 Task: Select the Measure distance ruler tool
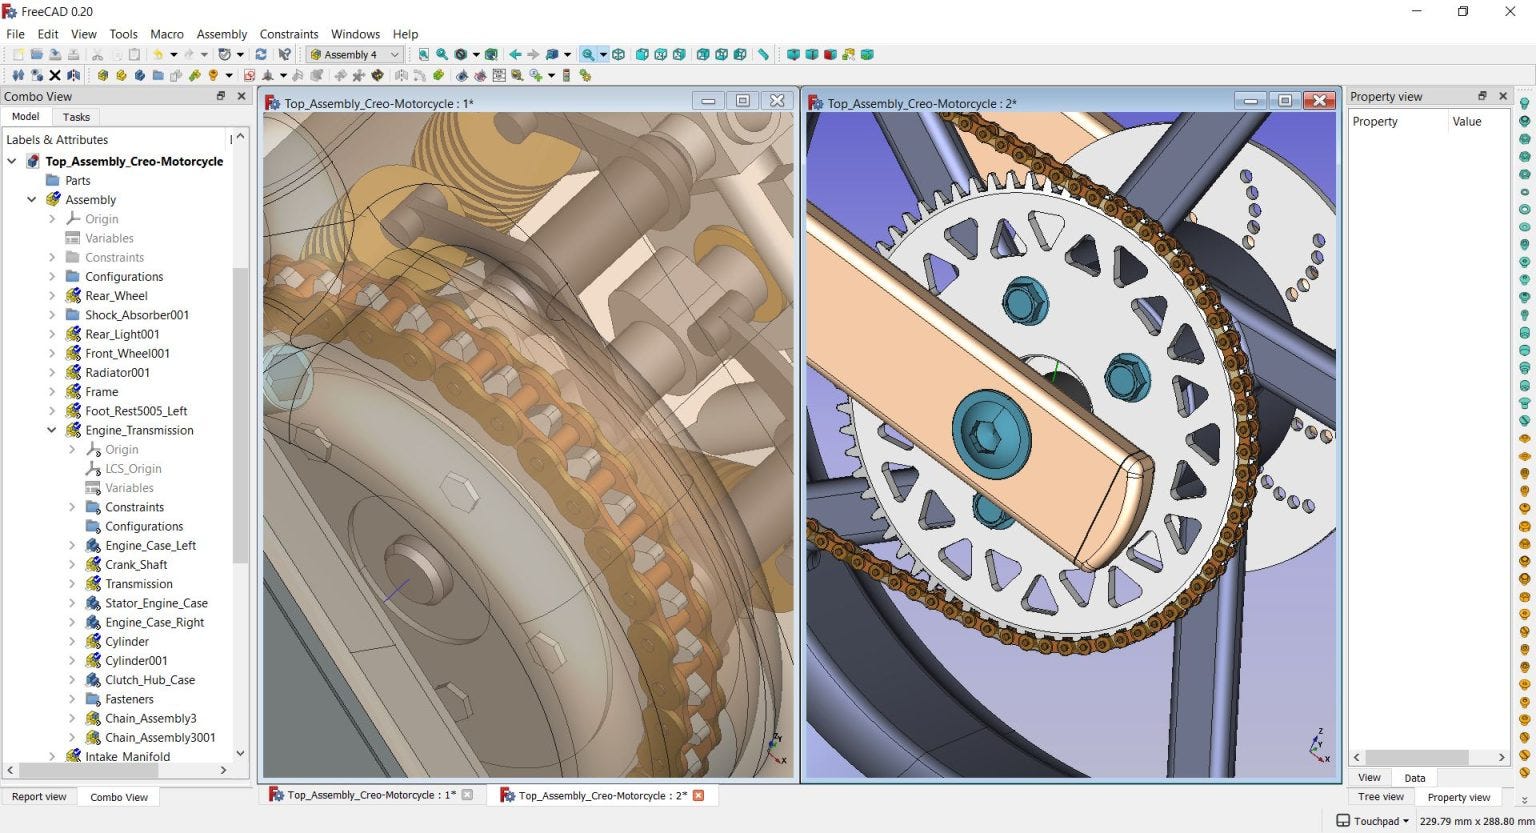(763, 54)
